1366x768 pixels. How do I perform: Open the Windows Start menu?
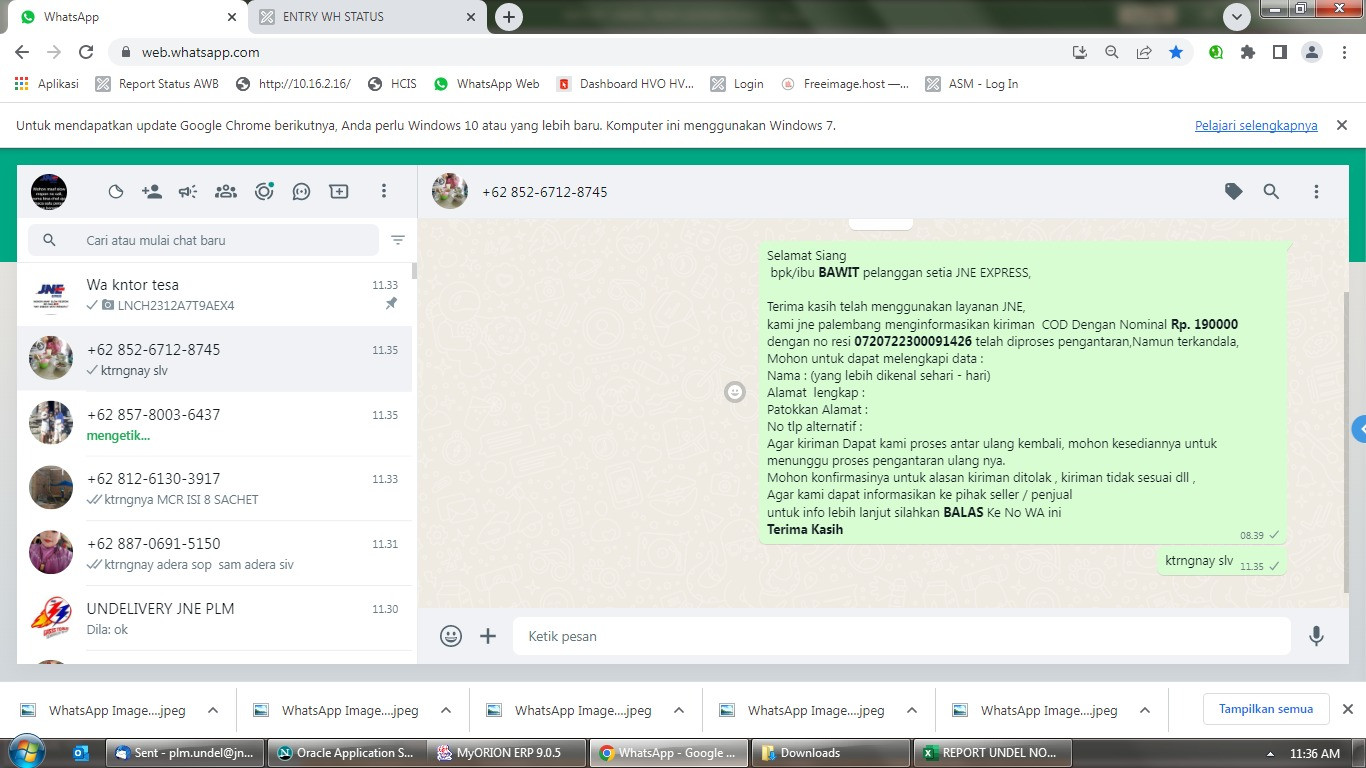tap(25, 752)
